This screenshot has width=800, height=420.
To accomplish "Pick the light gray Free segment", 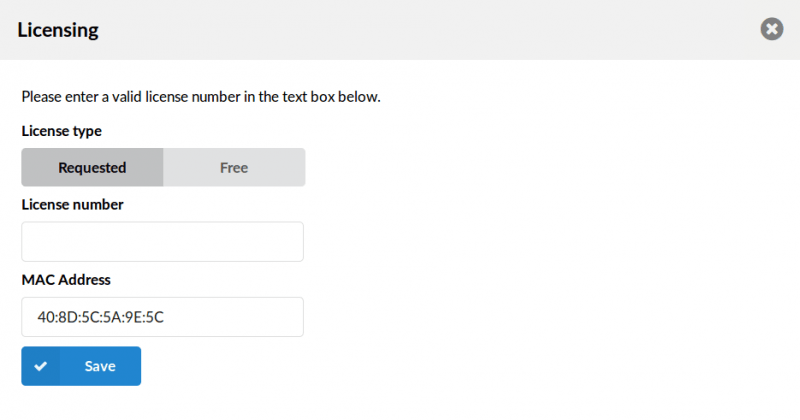I will tap(234, 167).
